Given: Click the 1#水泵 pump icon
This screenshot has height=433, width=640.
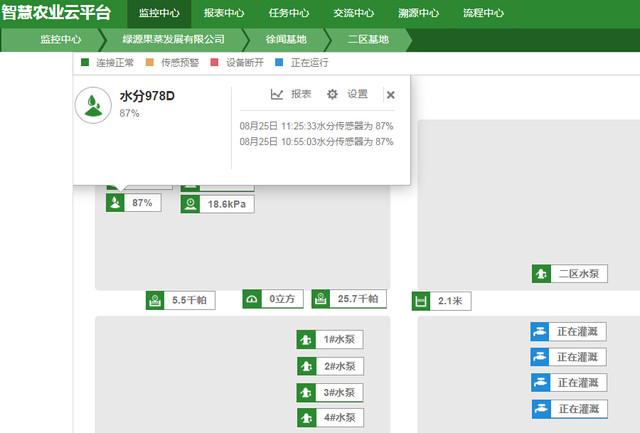Looking at the screenshot, I should point(306,340).
